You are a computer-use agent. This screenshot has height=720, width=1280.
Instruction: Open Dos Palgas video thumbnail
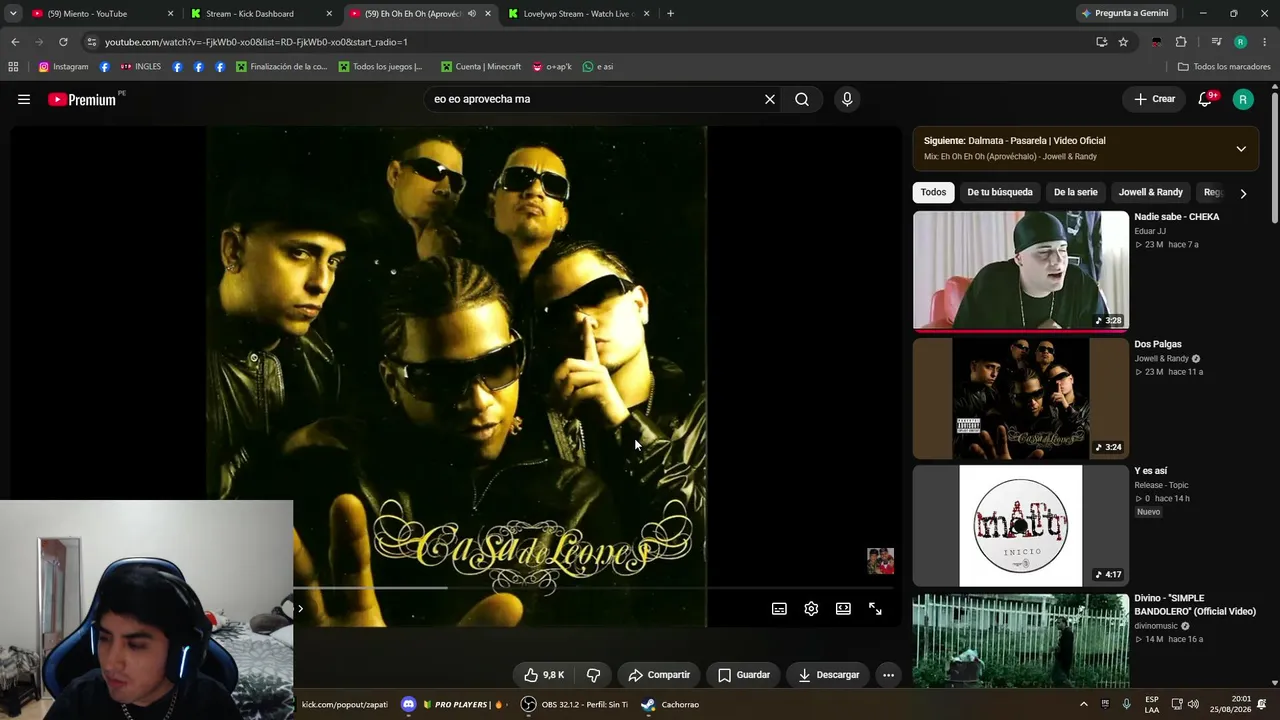tap(1020, 398)
